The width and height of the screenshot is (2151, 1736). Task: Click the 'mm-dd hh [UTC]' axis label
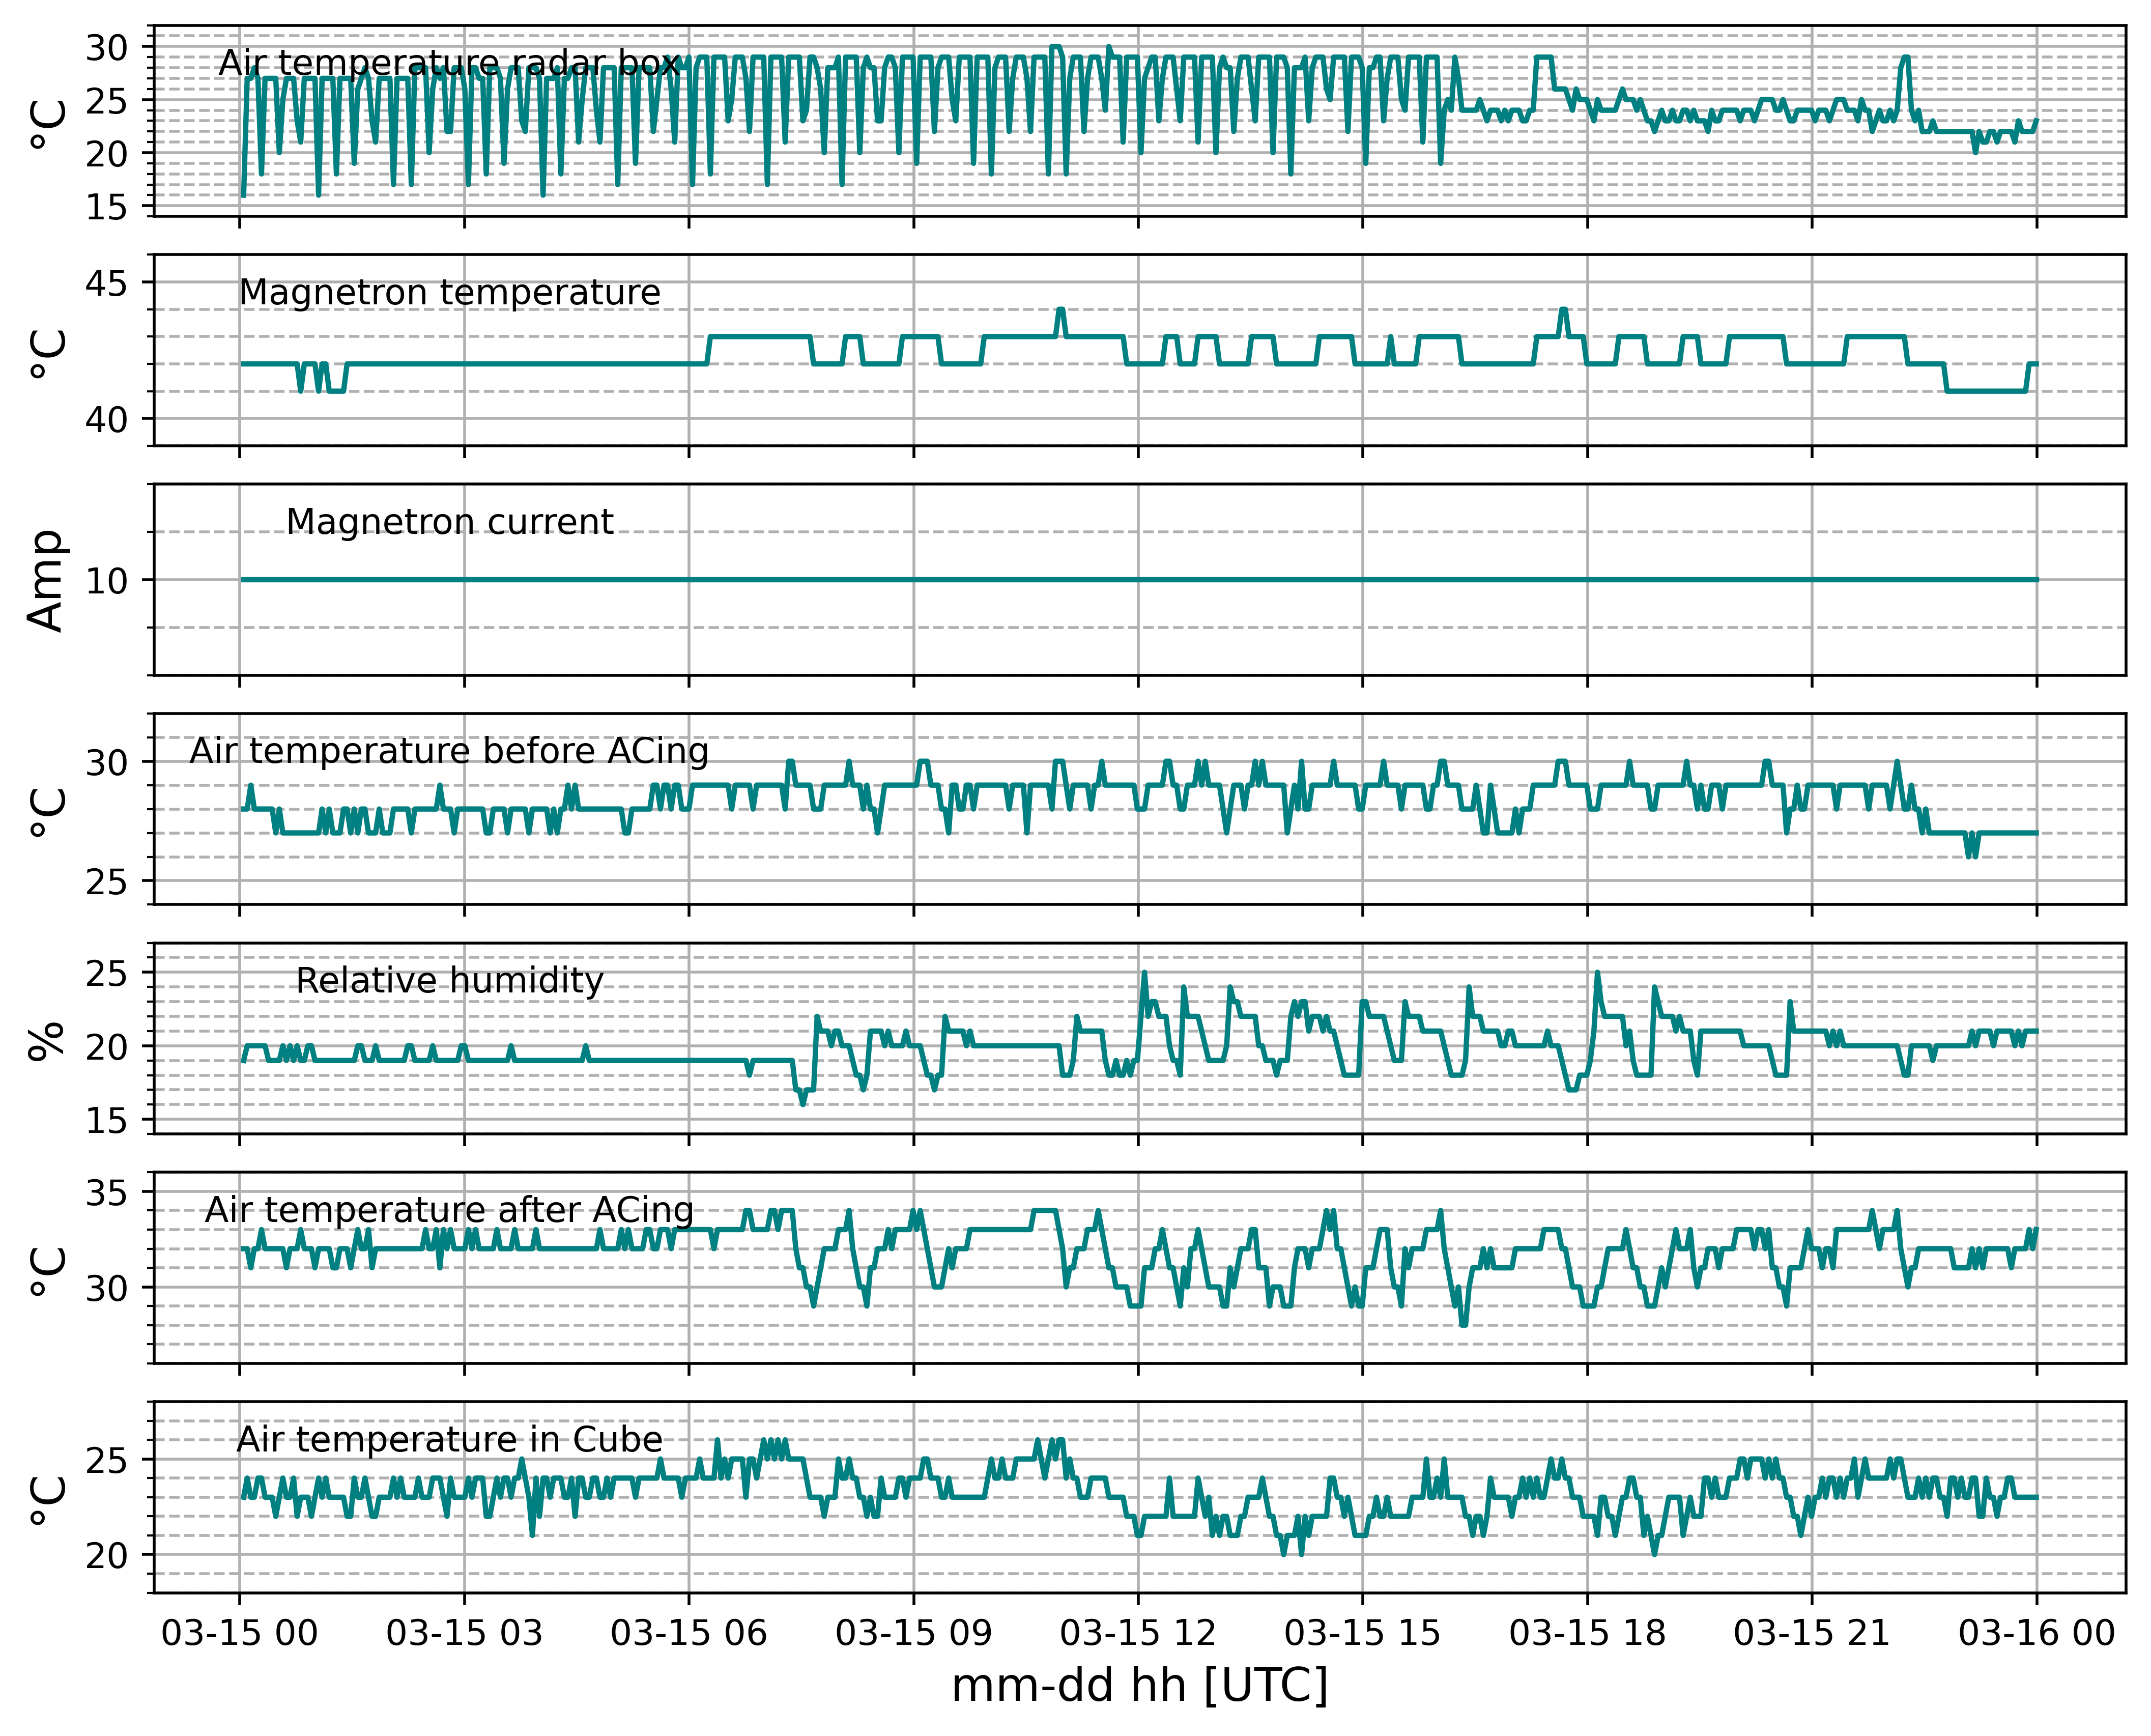pyautogui.click(x=1139, y=1686)
